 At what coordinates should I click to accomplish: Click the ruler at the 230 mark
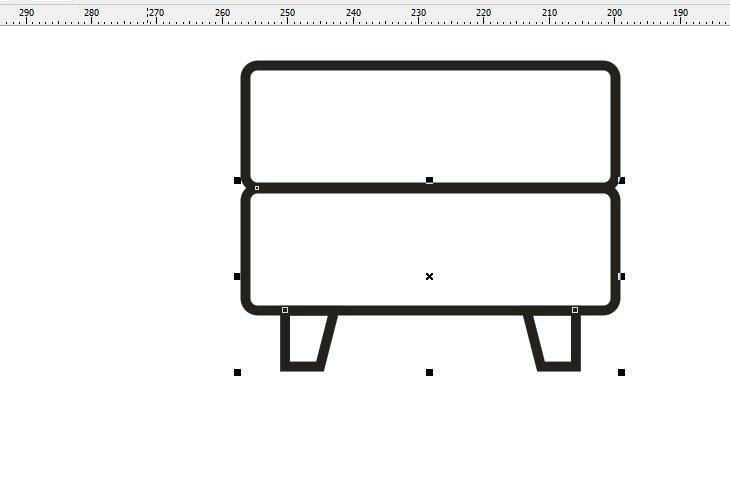point(419,13)
